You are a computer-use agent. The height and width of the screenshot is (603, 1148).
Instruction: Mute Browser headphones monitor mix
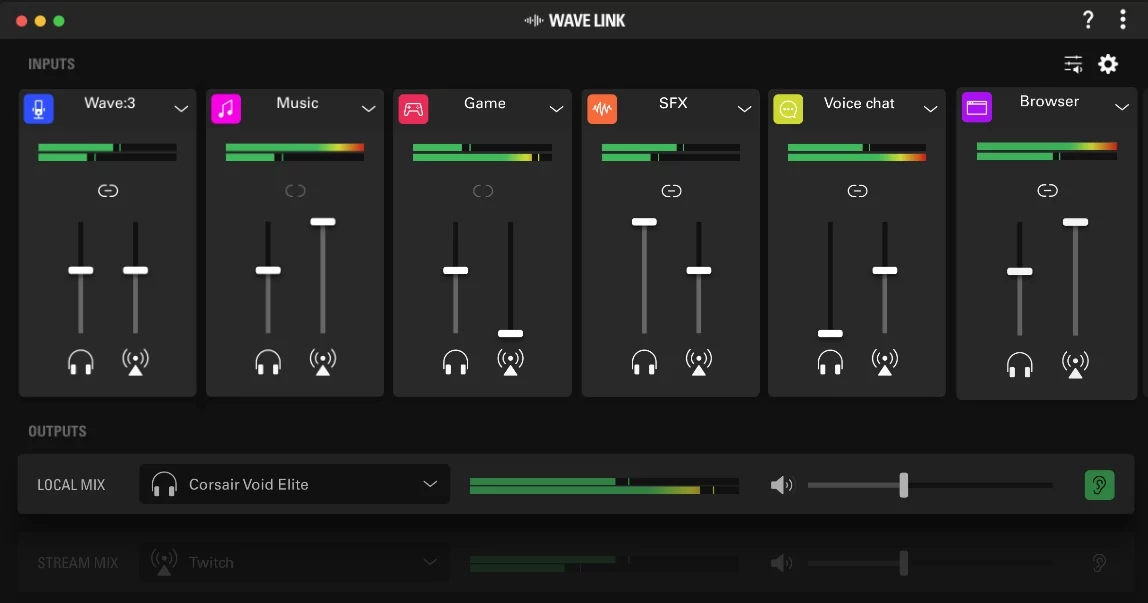[1019, 364]
